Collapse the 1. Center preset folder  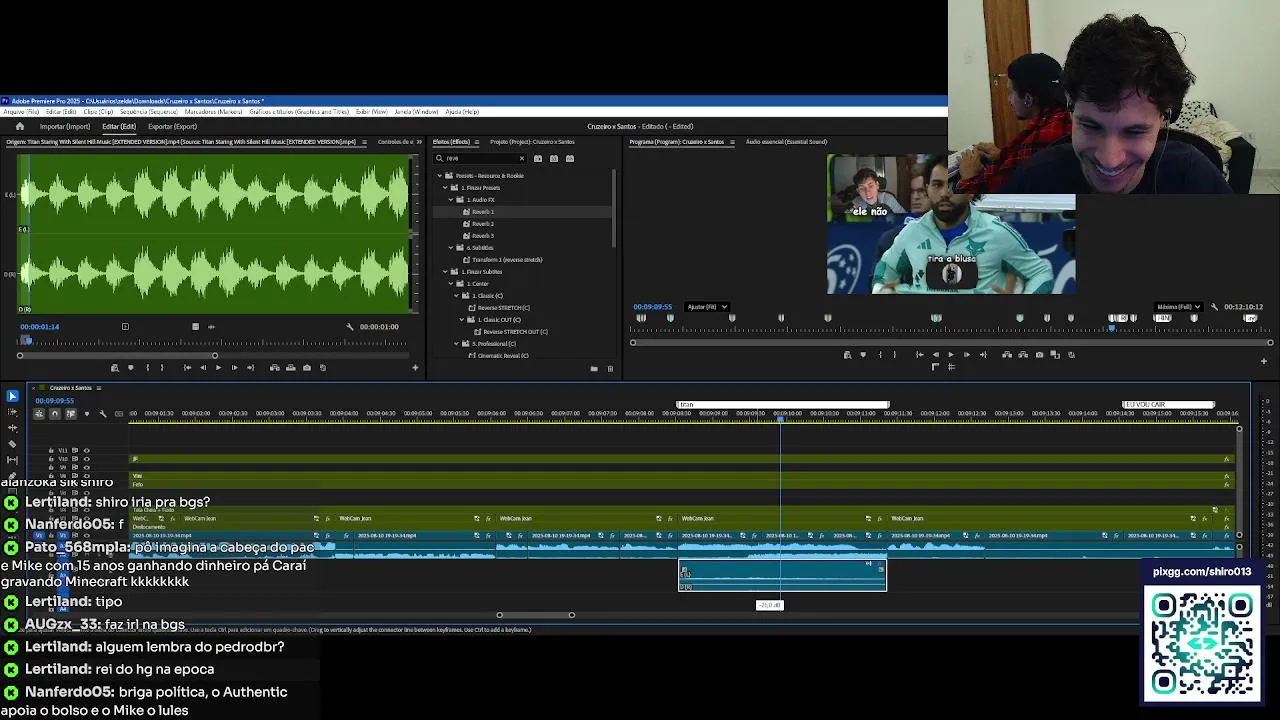point(451,284)
